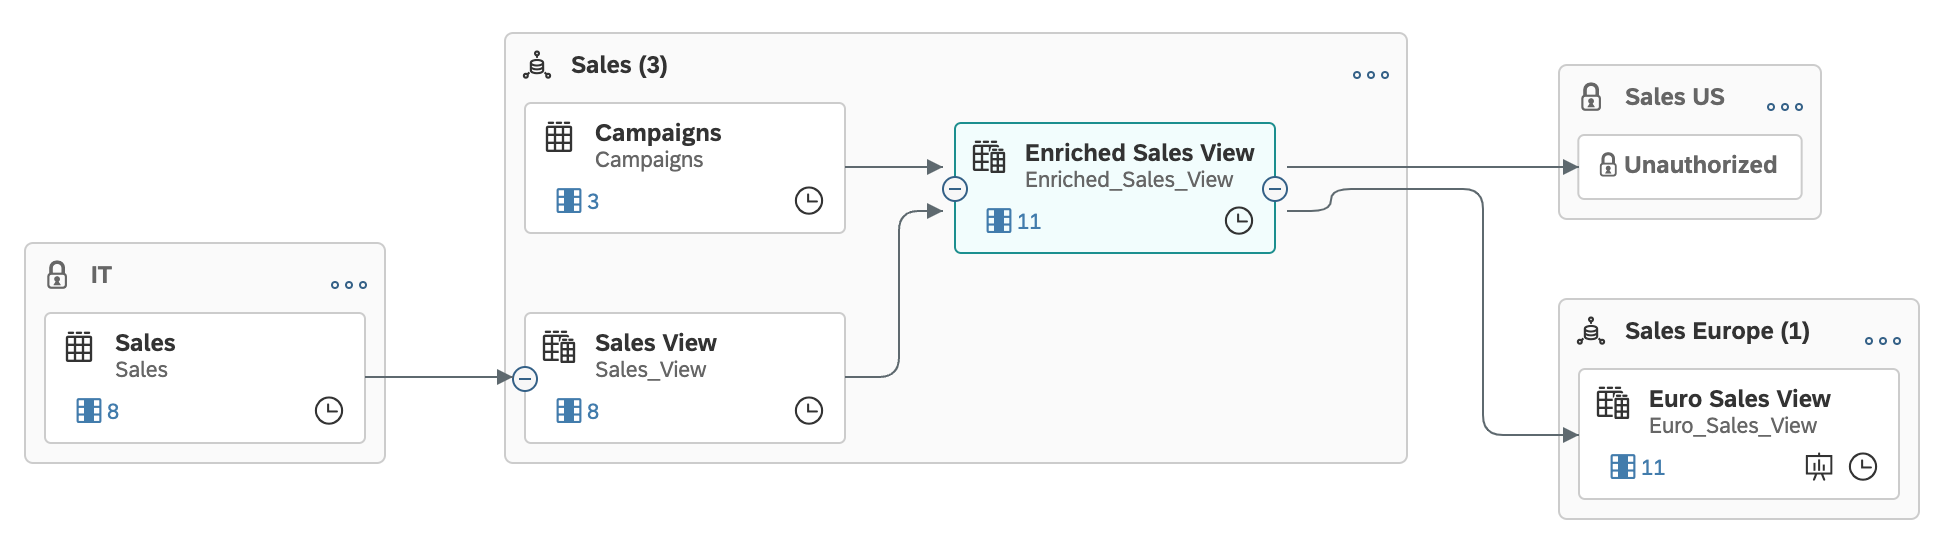
Task: Click the clock icon on Campaigns node
Action: point(809,201)
